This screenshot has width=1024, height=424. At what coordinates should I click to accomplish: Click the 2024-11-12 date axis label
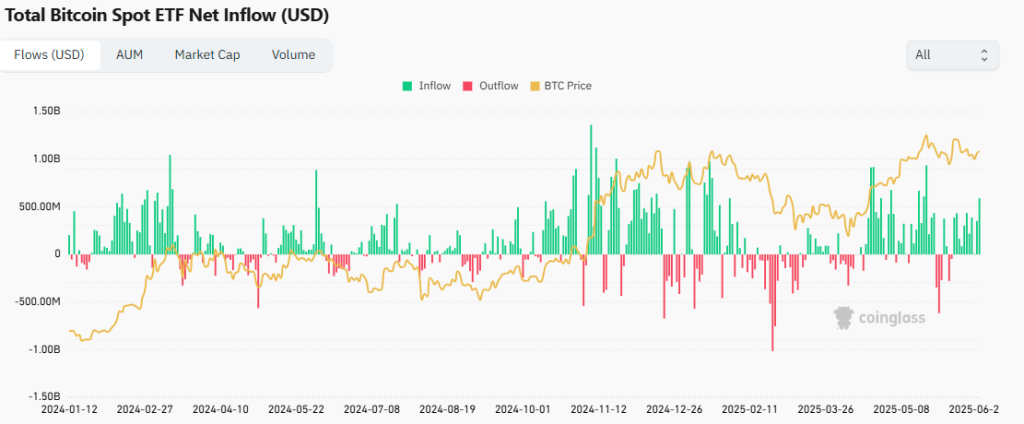pos(598,410)
